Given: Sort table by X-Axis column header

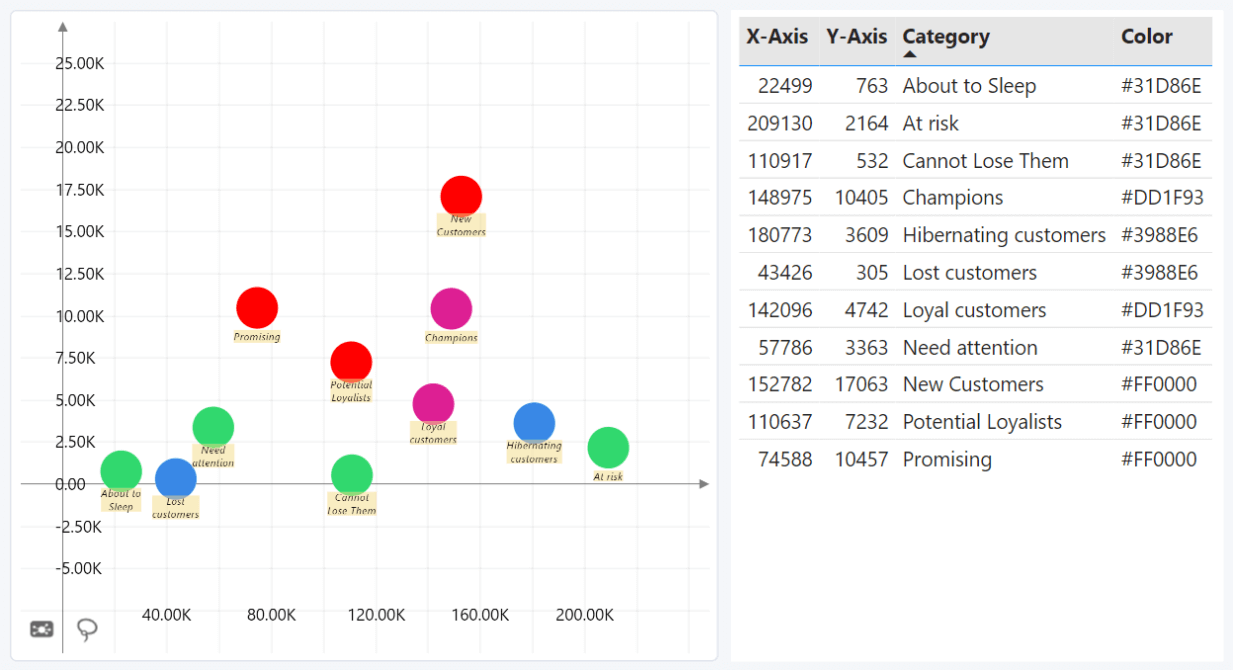Looking at the screenshot, I should coord(777,37).
